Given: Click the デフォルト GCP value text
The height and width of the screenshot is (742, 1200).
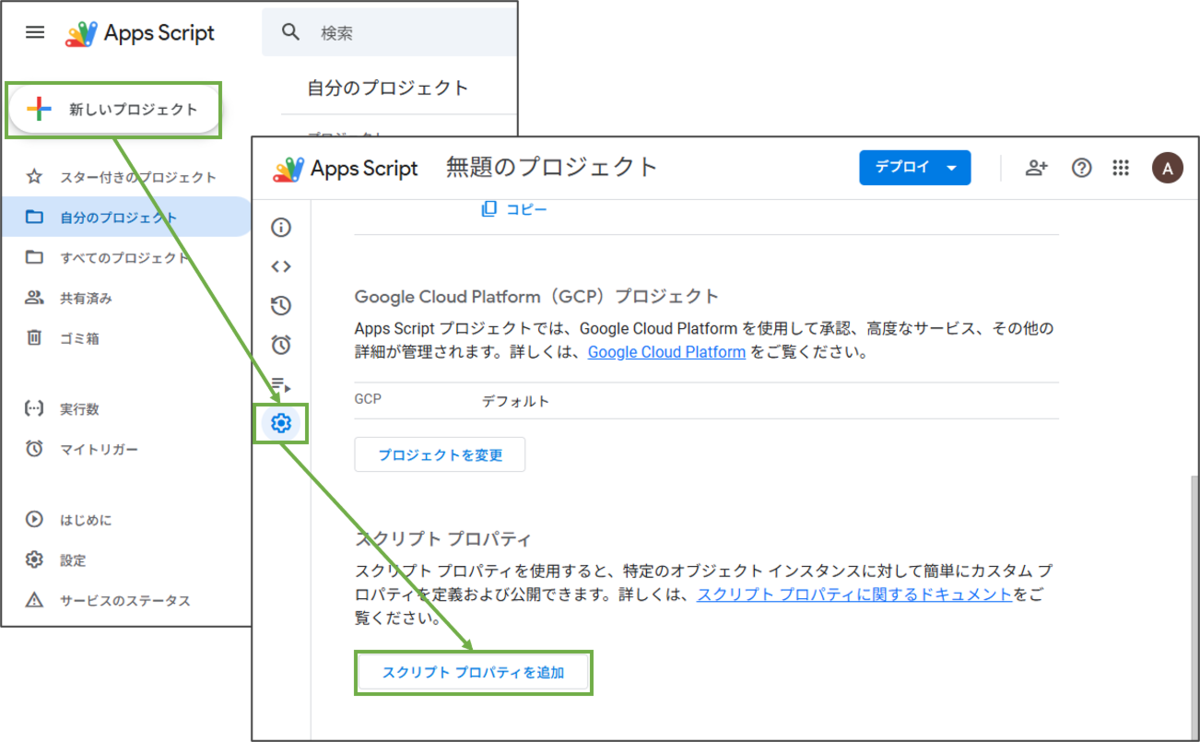Looking at the screenshot, I should [516, 401].
